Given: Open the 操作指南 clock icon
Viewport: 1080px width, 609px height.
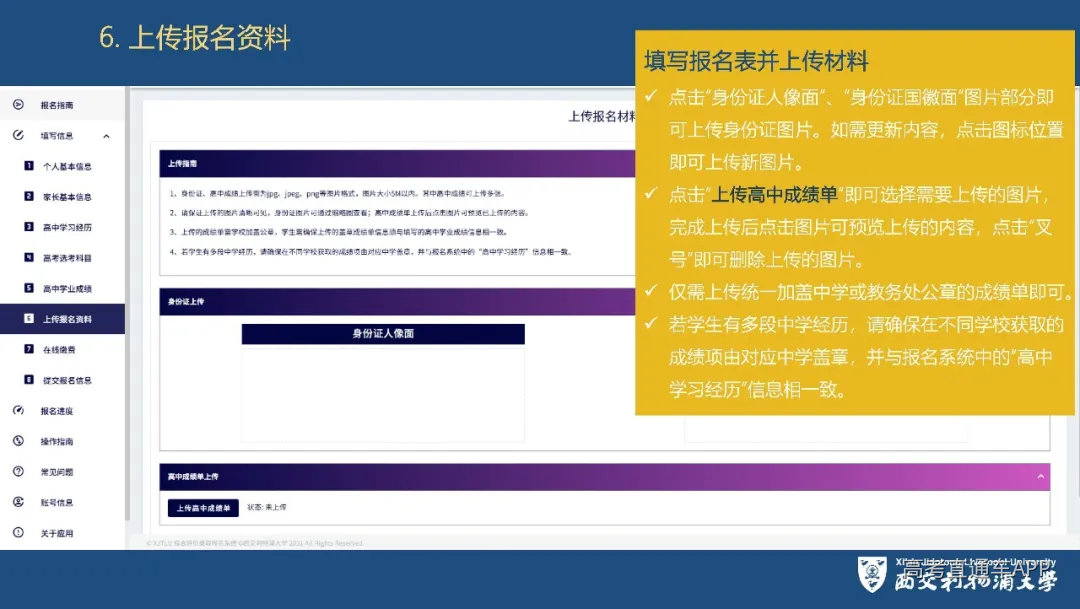Looking at the screenshot, I should (18, 440).
